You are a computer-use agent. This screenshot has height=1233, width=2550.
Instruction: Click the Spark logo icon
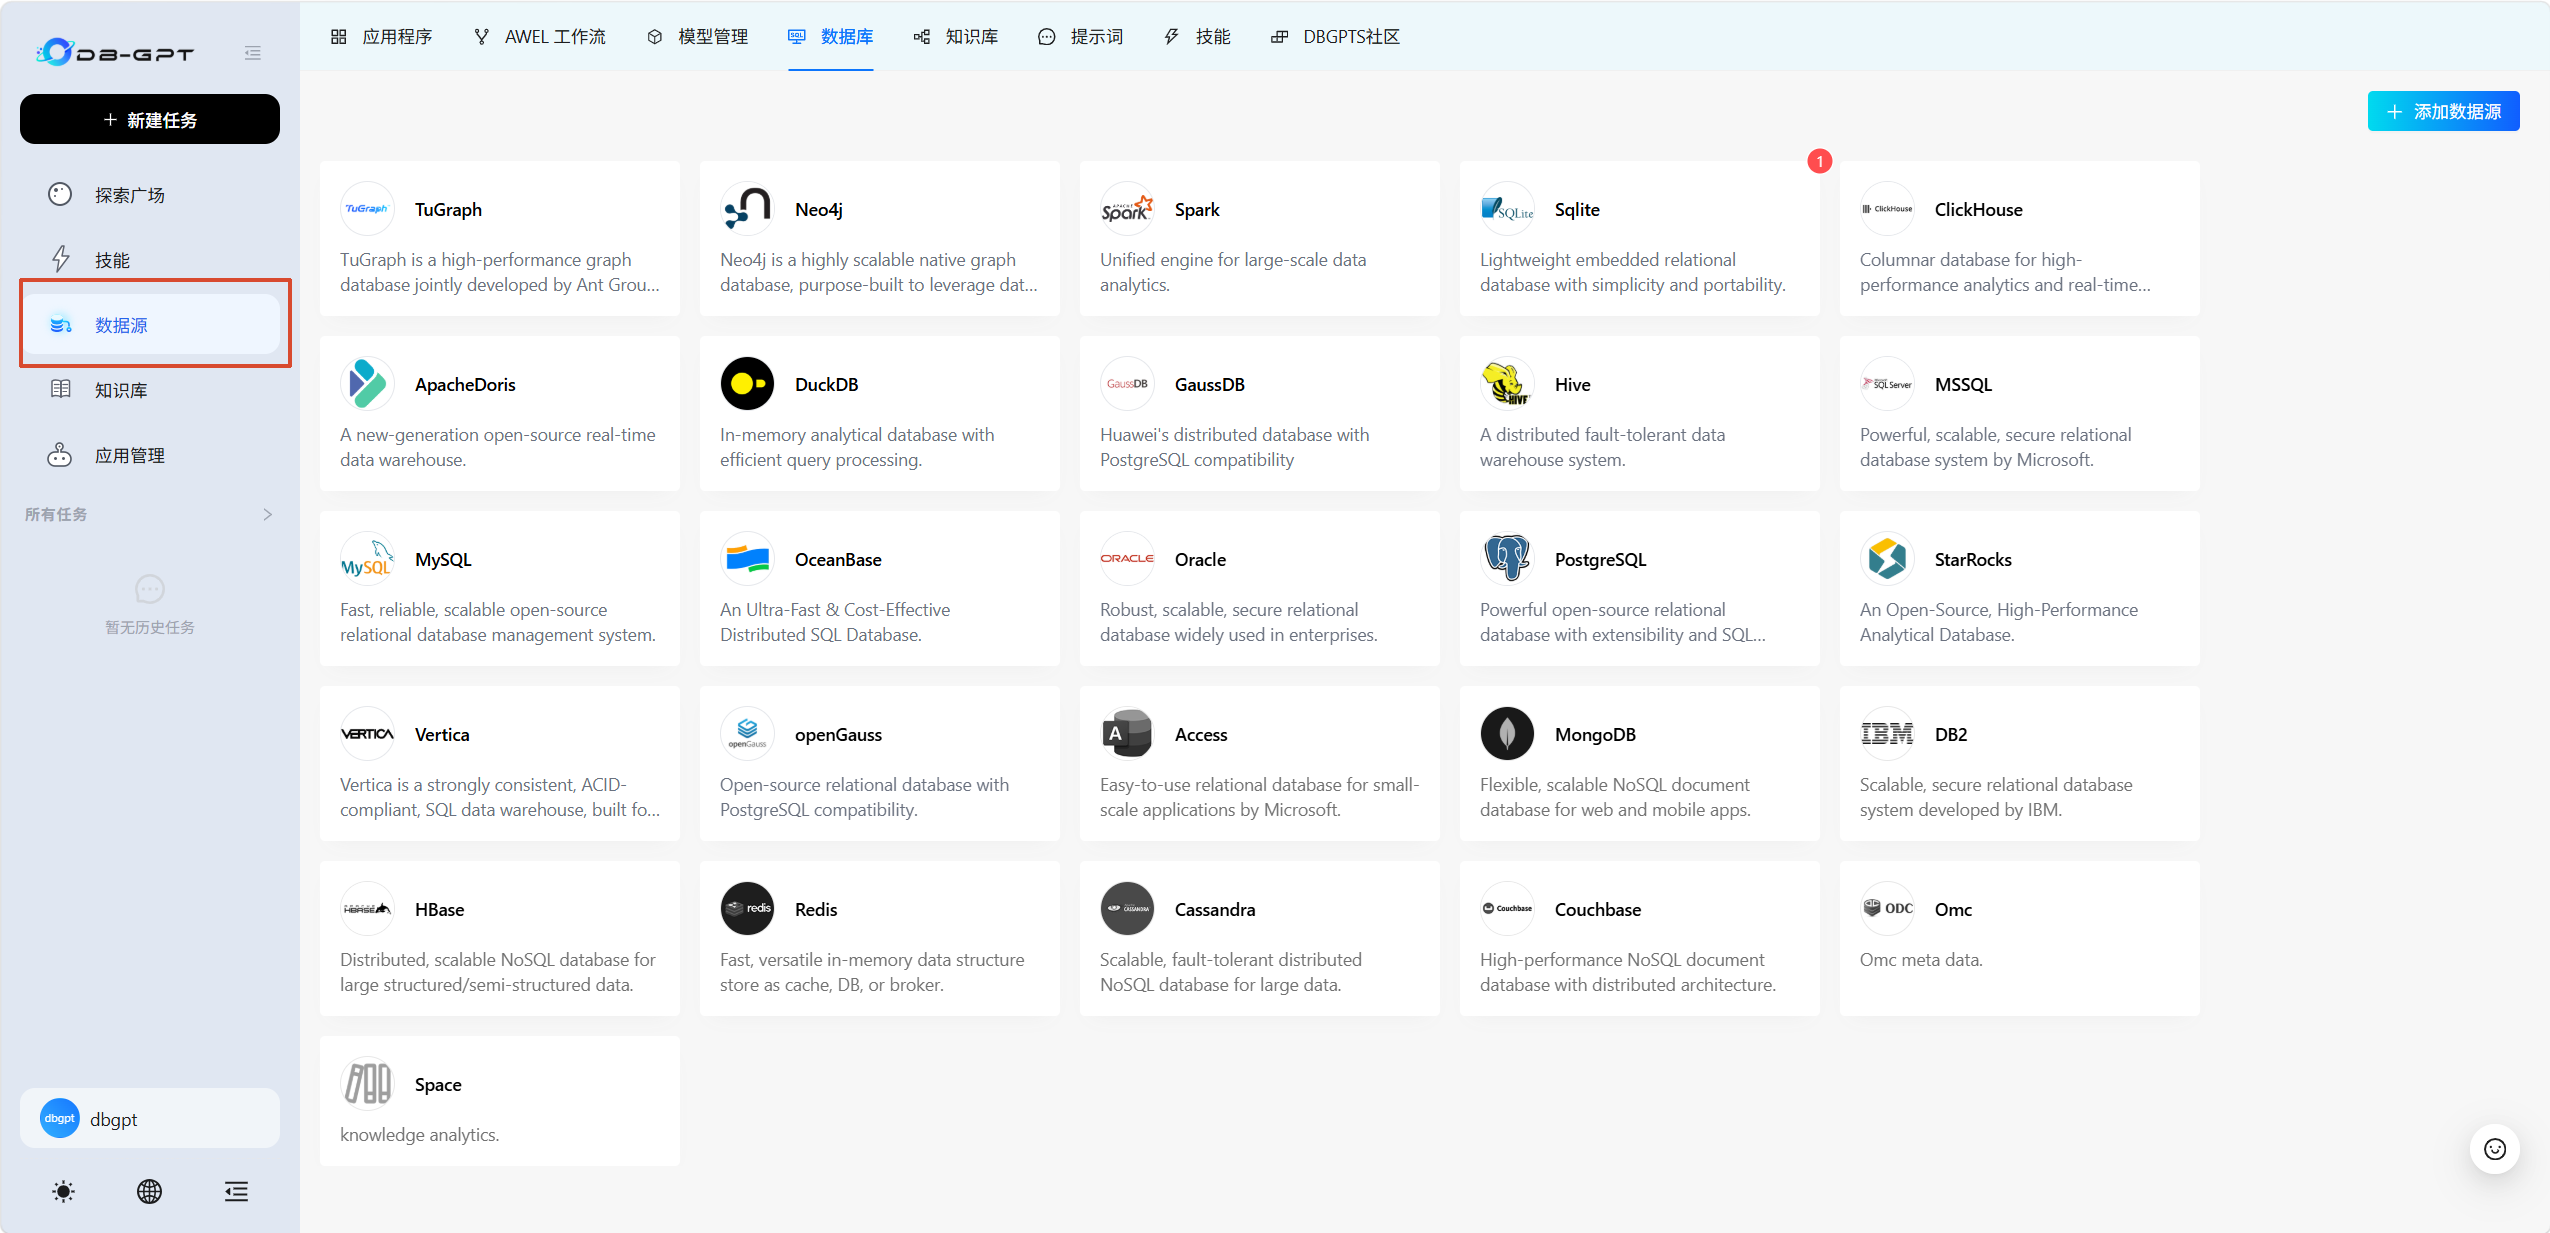click(x=1127, y=209)
